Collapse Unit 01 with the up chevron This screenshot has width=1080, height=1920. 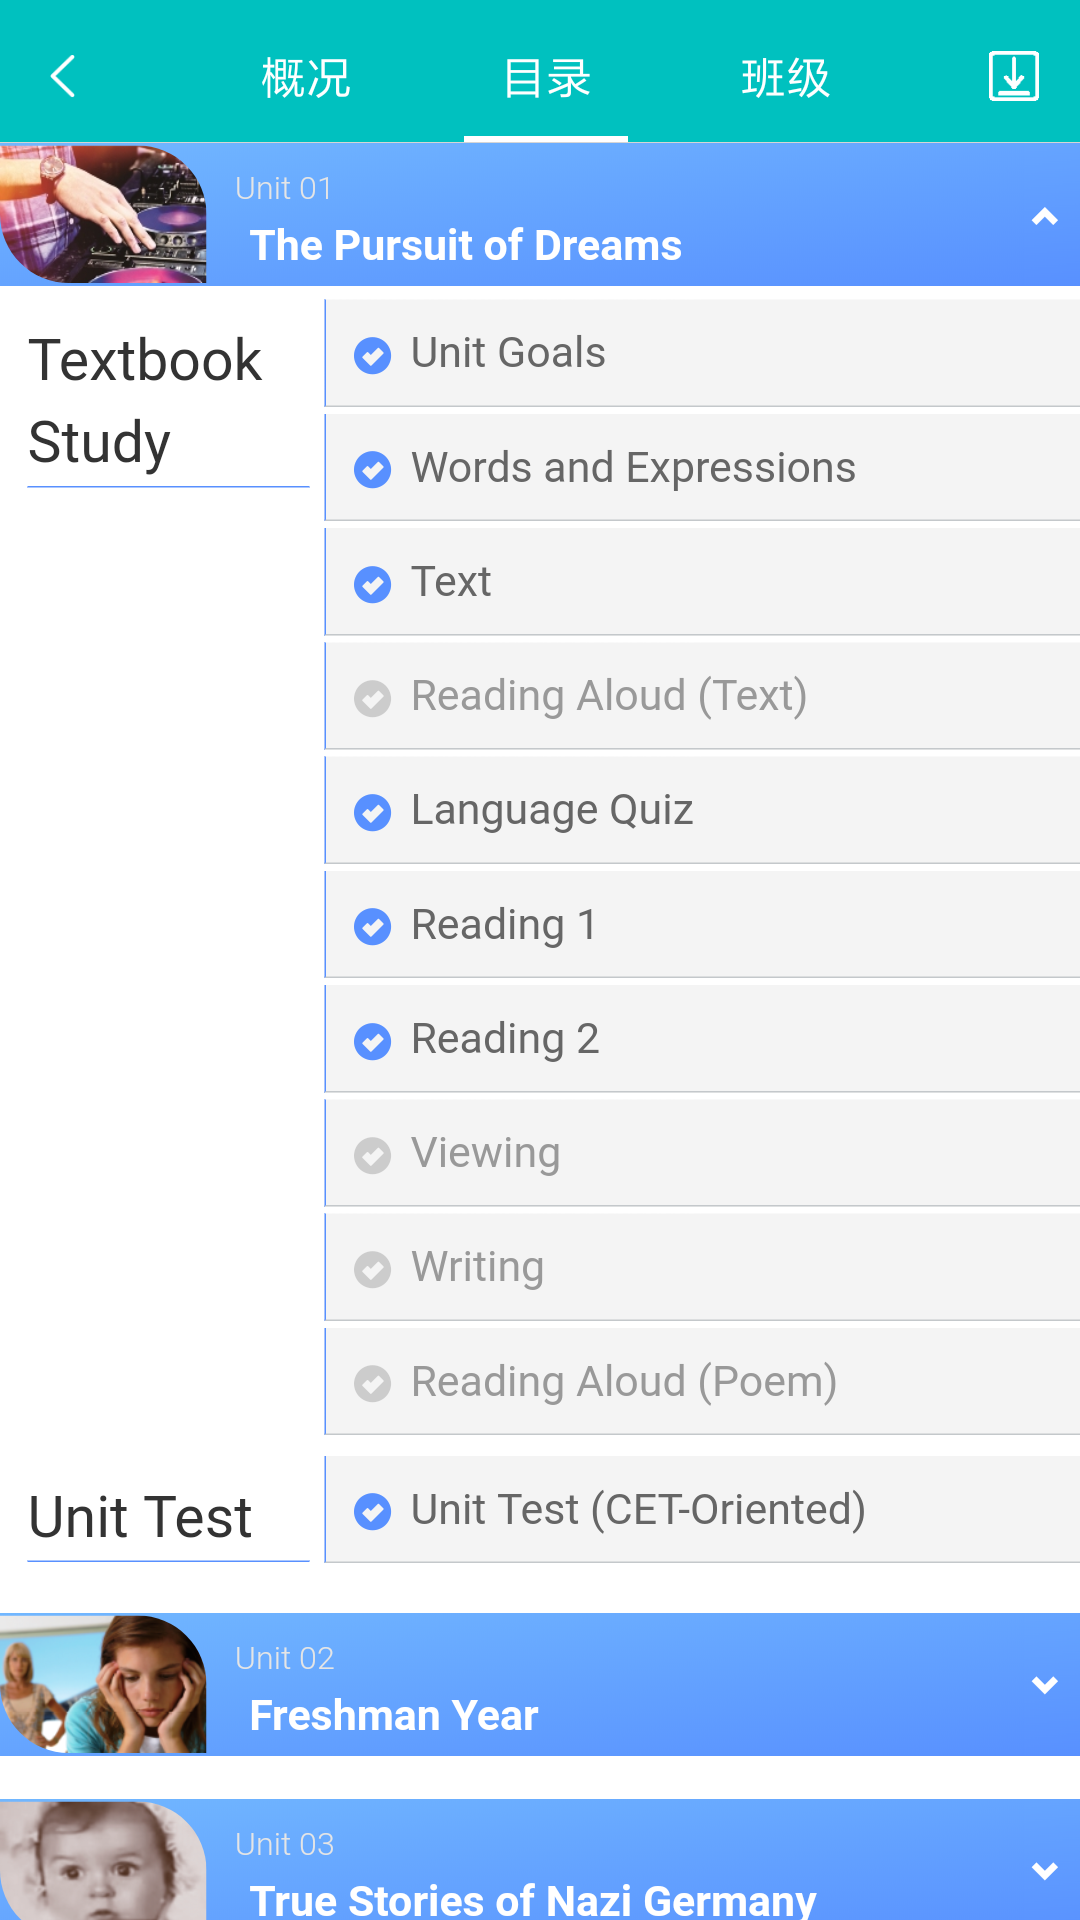pos(1044,217)
